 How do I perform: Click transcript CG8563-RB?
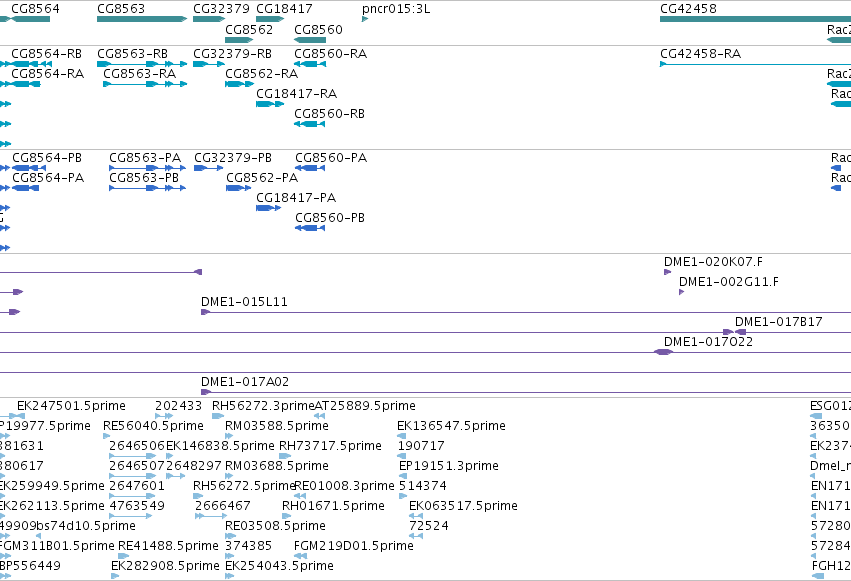pos(142,64)
